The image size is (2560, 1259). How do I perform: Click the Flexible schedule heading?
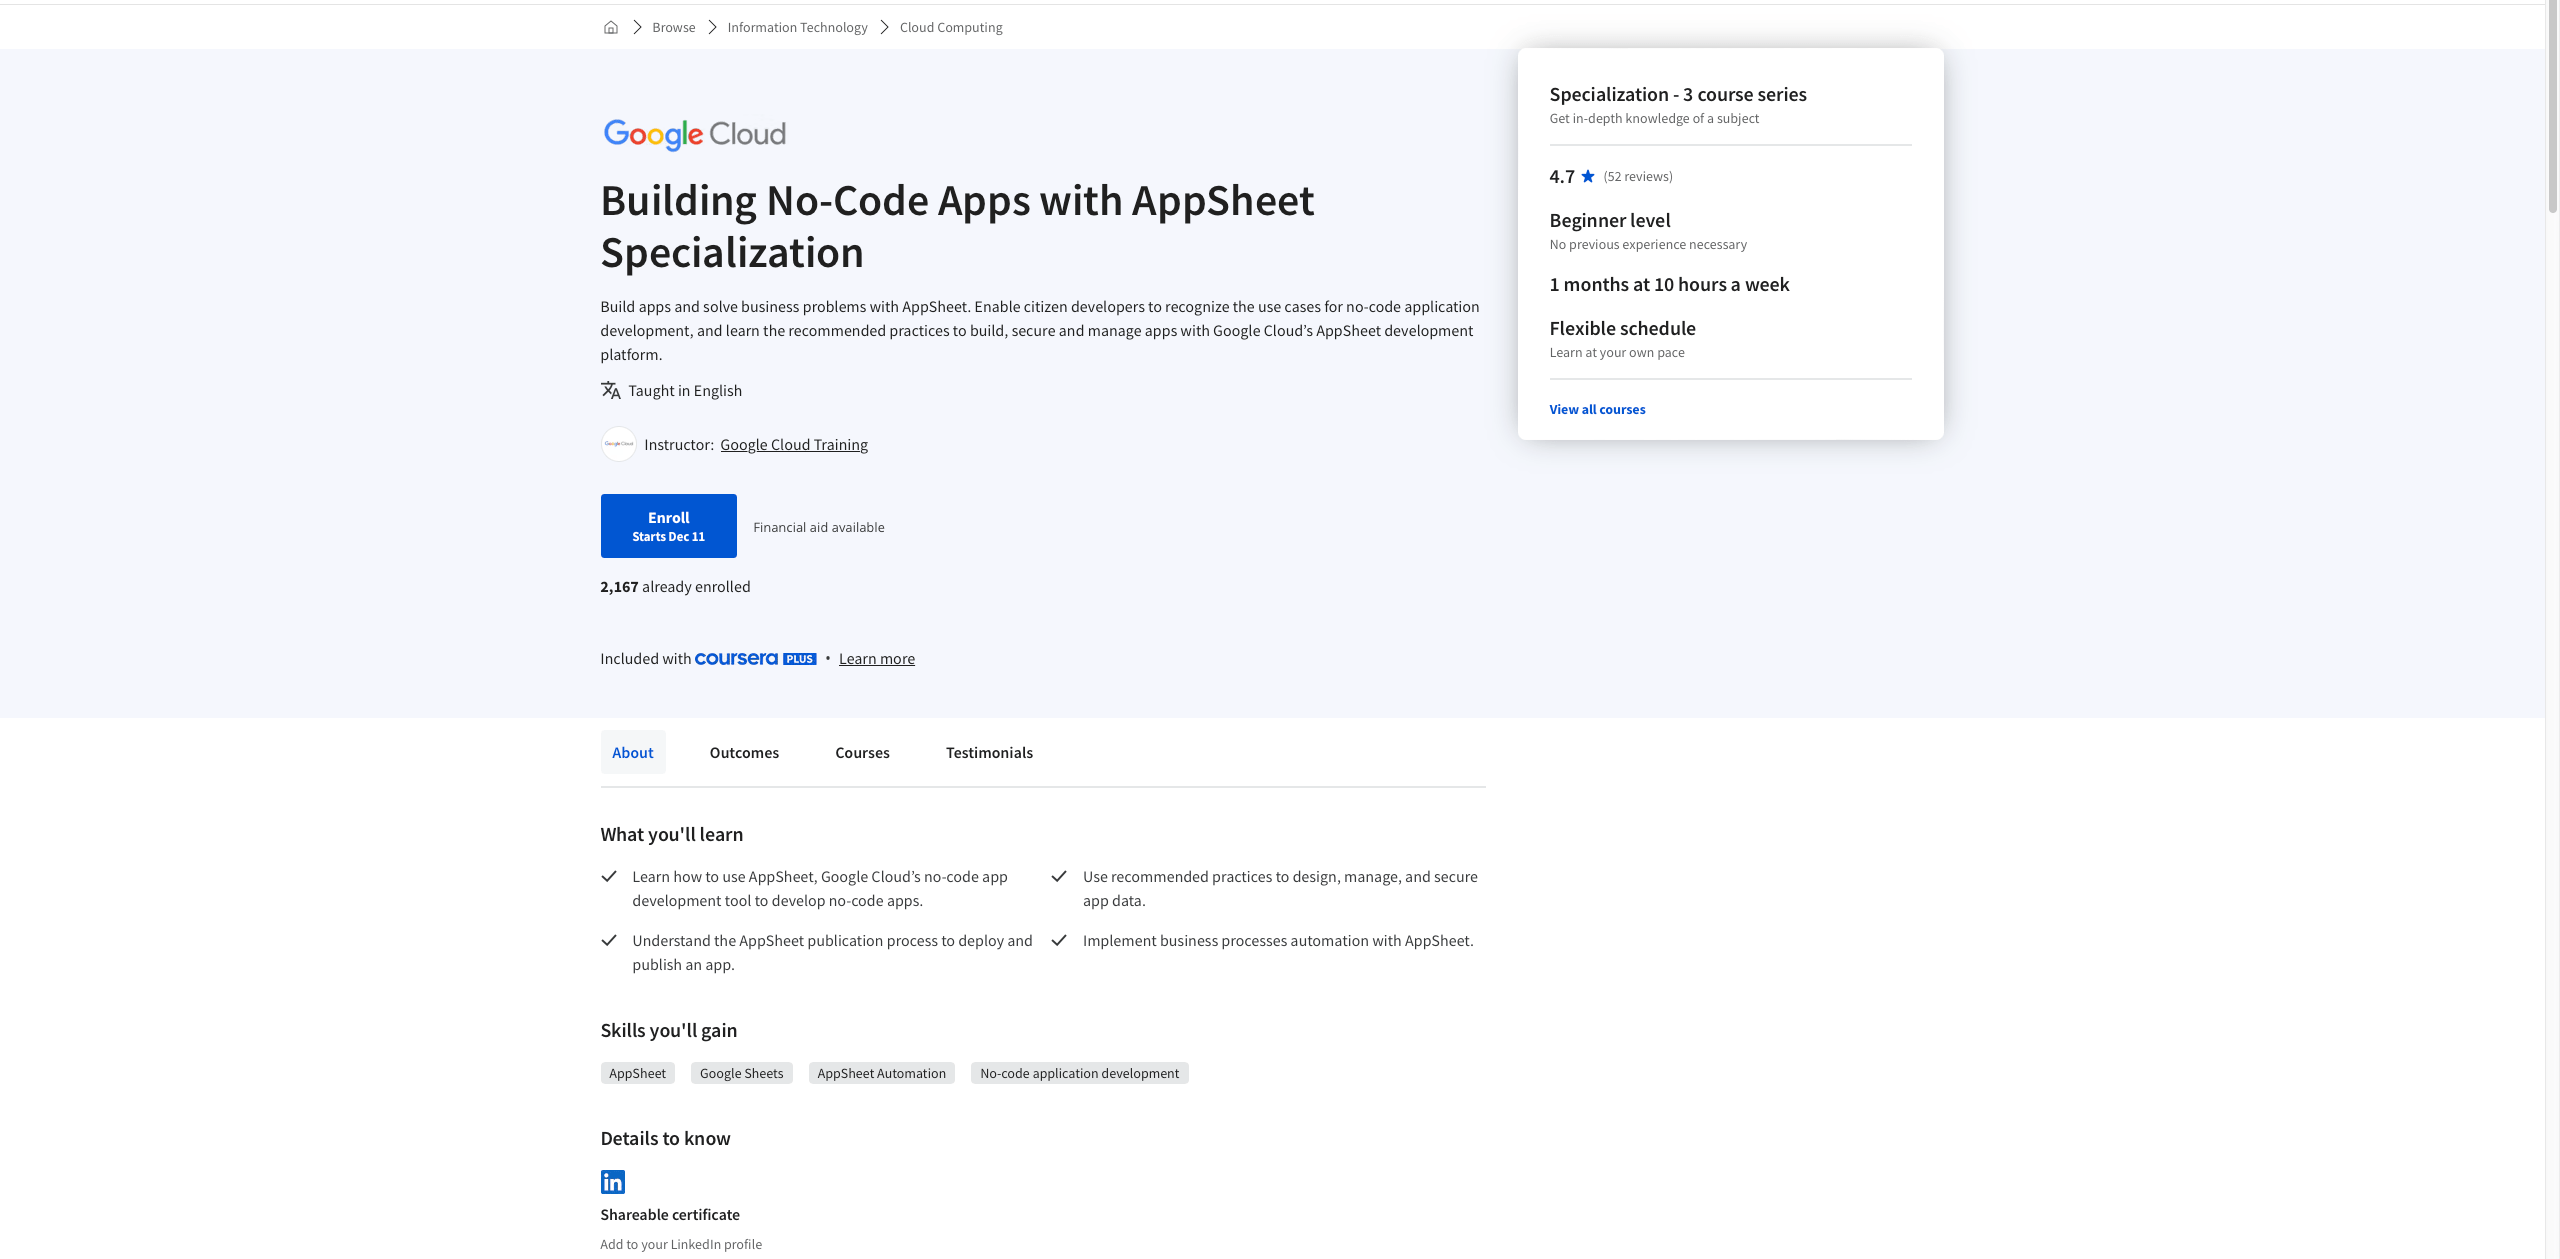(1622, 328)
